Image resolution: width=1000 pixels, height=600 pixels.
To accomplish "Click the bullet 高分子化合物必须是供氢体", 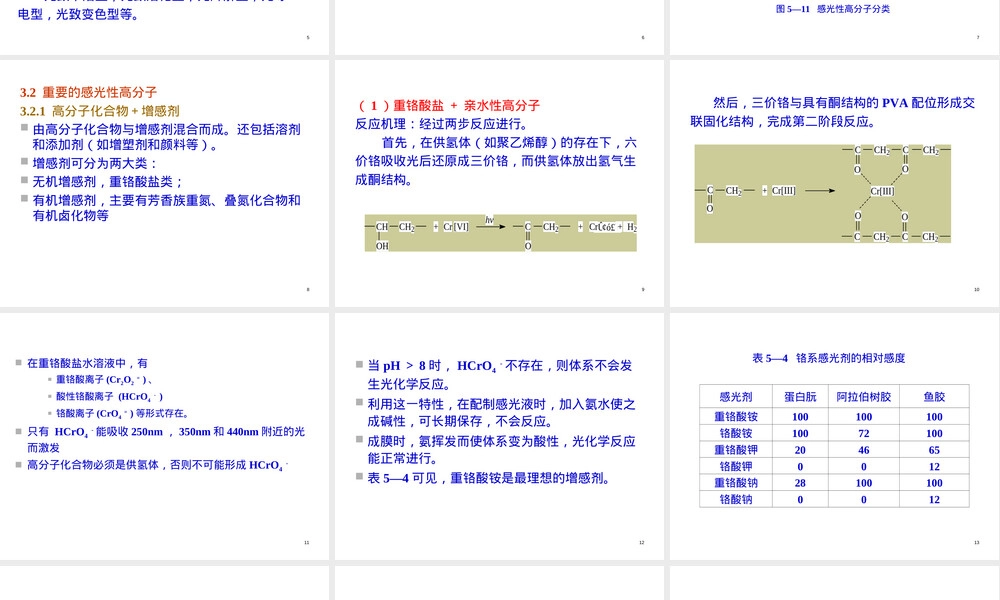I will (158, 465).
